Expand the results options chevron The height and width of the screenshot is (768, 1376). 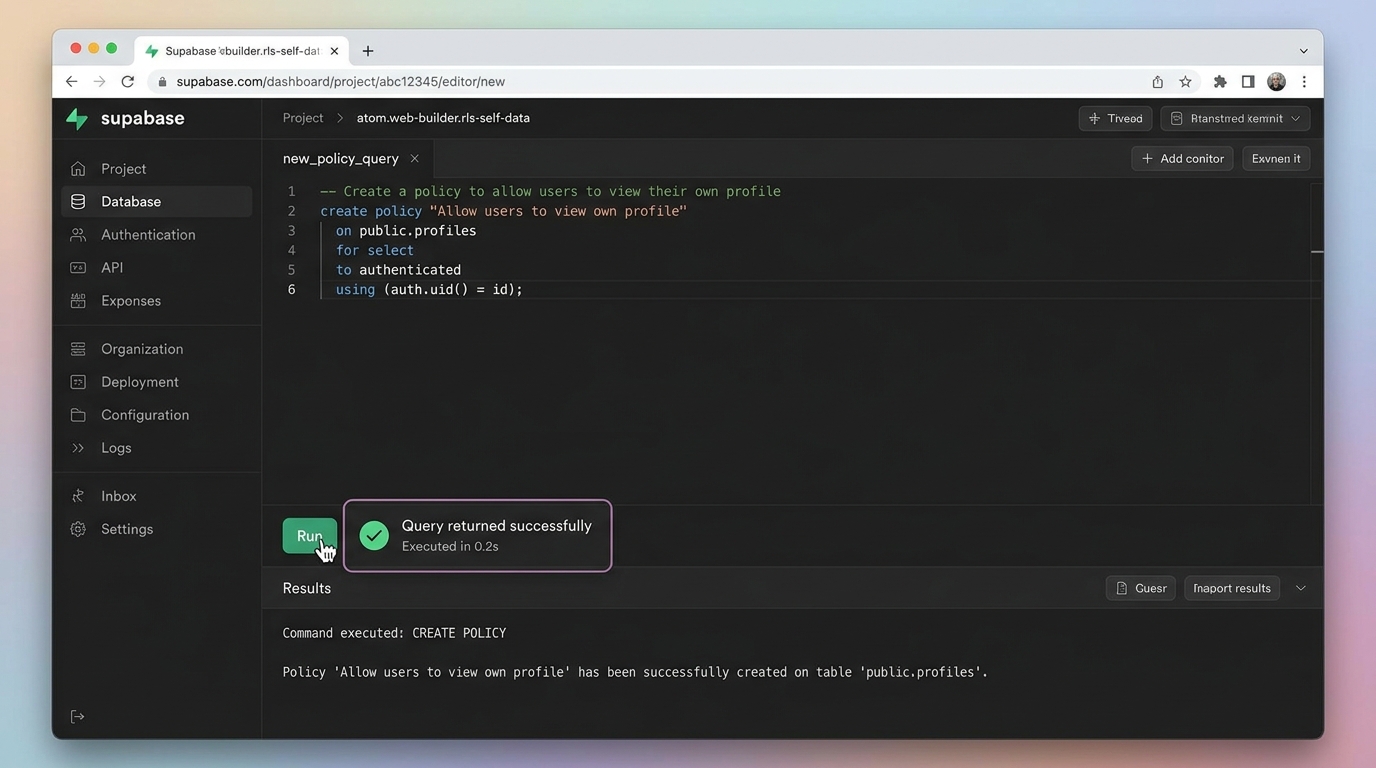(1300, 588)
